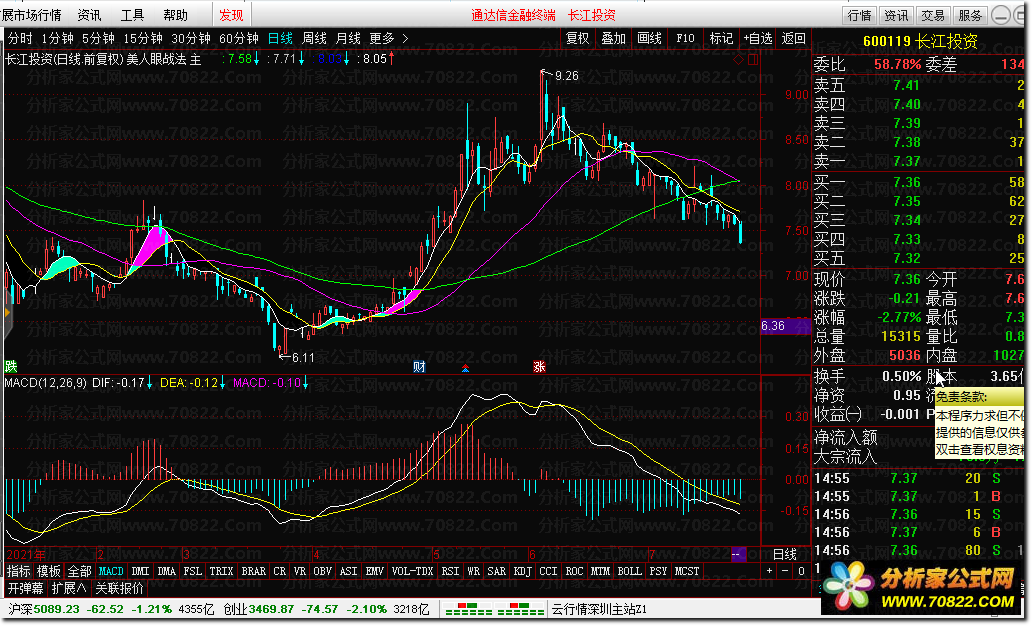Viewport: 1033px width, 626px height.
Task: Click the '+' zoom-in button beside the indicator tabs
Action: (x=769, y=571)
